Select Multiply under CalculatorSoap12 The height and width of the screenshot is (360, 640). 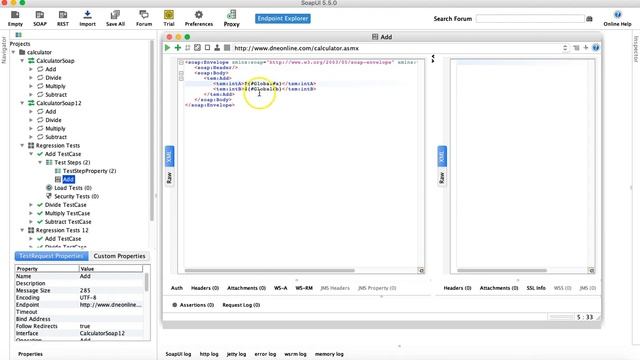coord(55,129)
